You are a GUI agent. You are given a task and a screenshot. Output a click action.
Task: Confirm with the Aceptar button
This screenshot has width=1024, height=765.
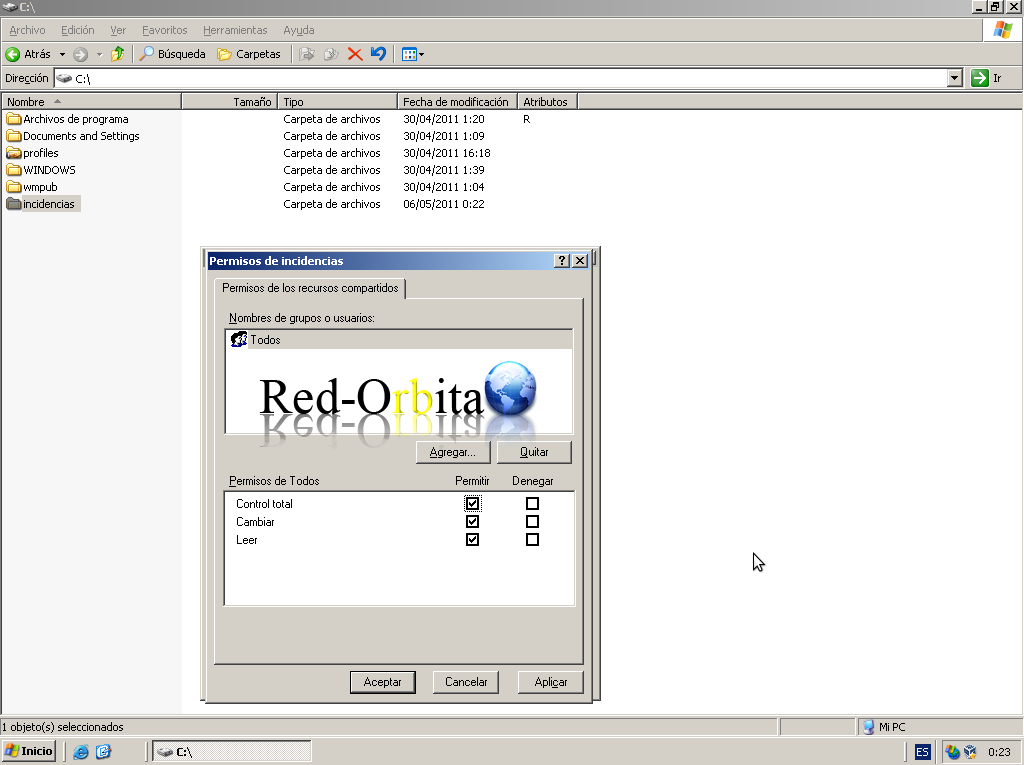[383, 682]
